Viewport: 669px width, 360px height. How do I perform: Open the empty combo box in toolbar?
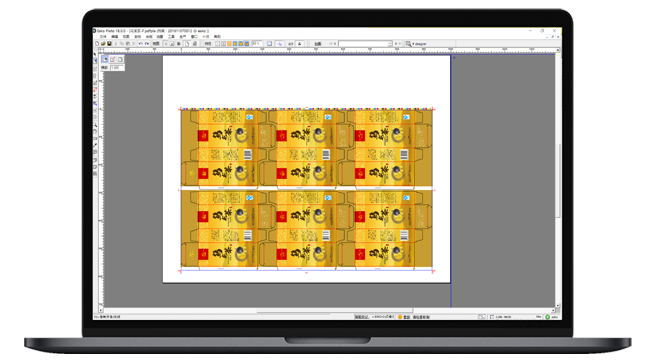[x=365, y=44]
